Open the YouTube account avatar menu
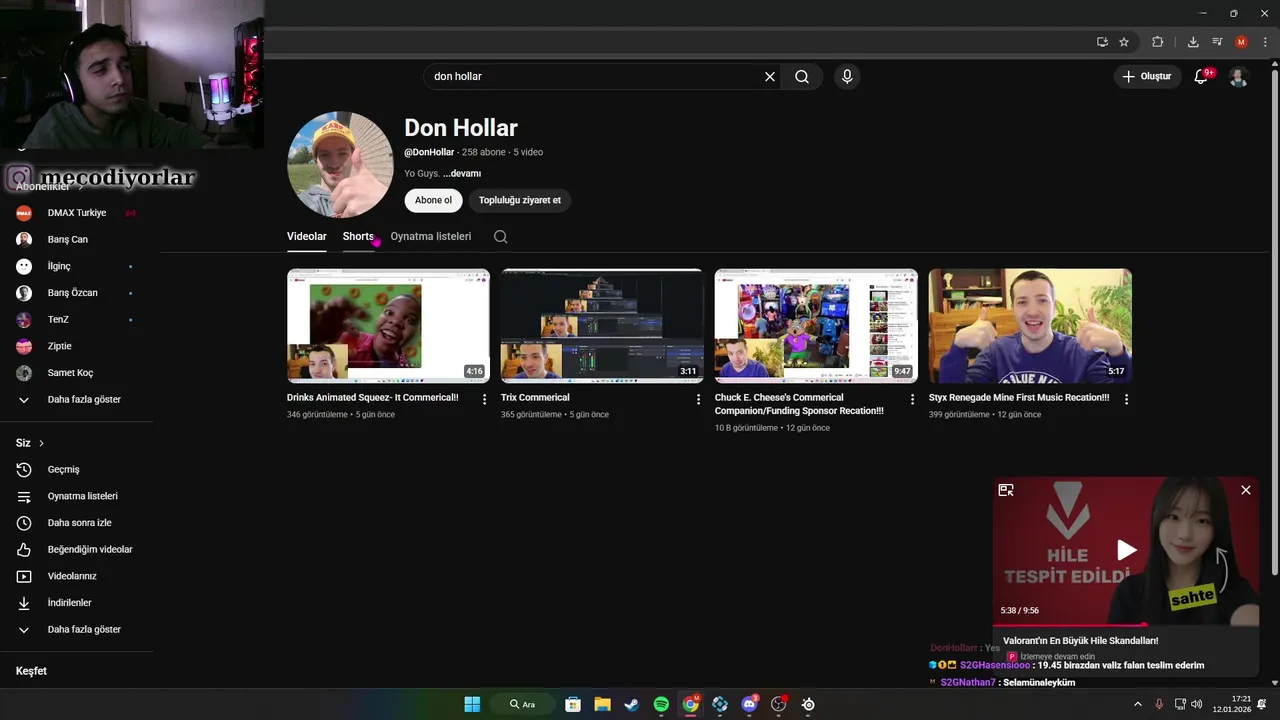 (1238, 77)
